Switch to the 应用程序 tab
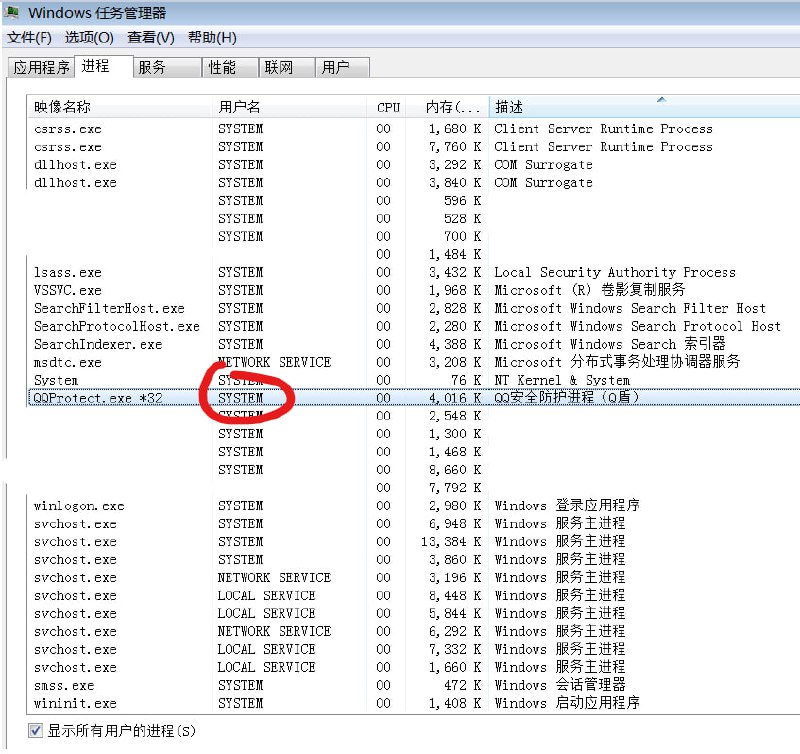The width and height of the screenshot is (800, 754). [x=41, y=68]
